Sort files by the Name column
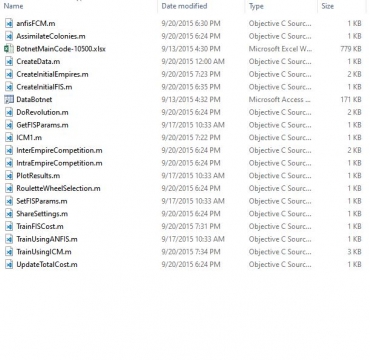This screenshot has width=370, height=360. point(13,6)
